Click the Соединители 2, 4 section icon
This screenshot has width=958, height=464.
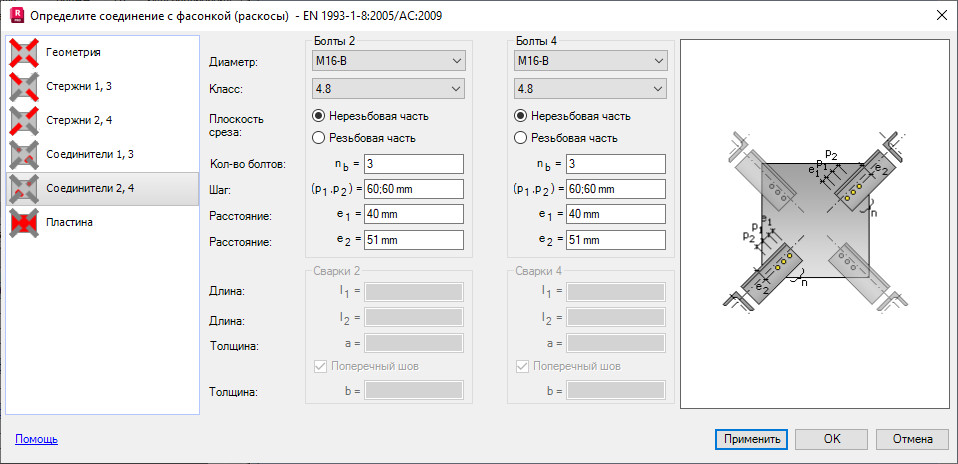click(x=24, y=188)
